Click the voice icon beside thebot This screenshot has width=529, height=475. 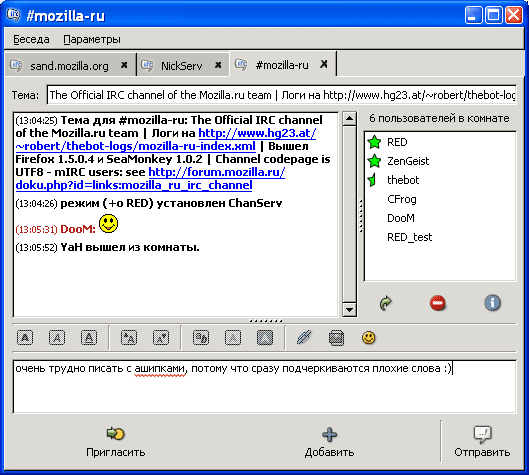372,180
